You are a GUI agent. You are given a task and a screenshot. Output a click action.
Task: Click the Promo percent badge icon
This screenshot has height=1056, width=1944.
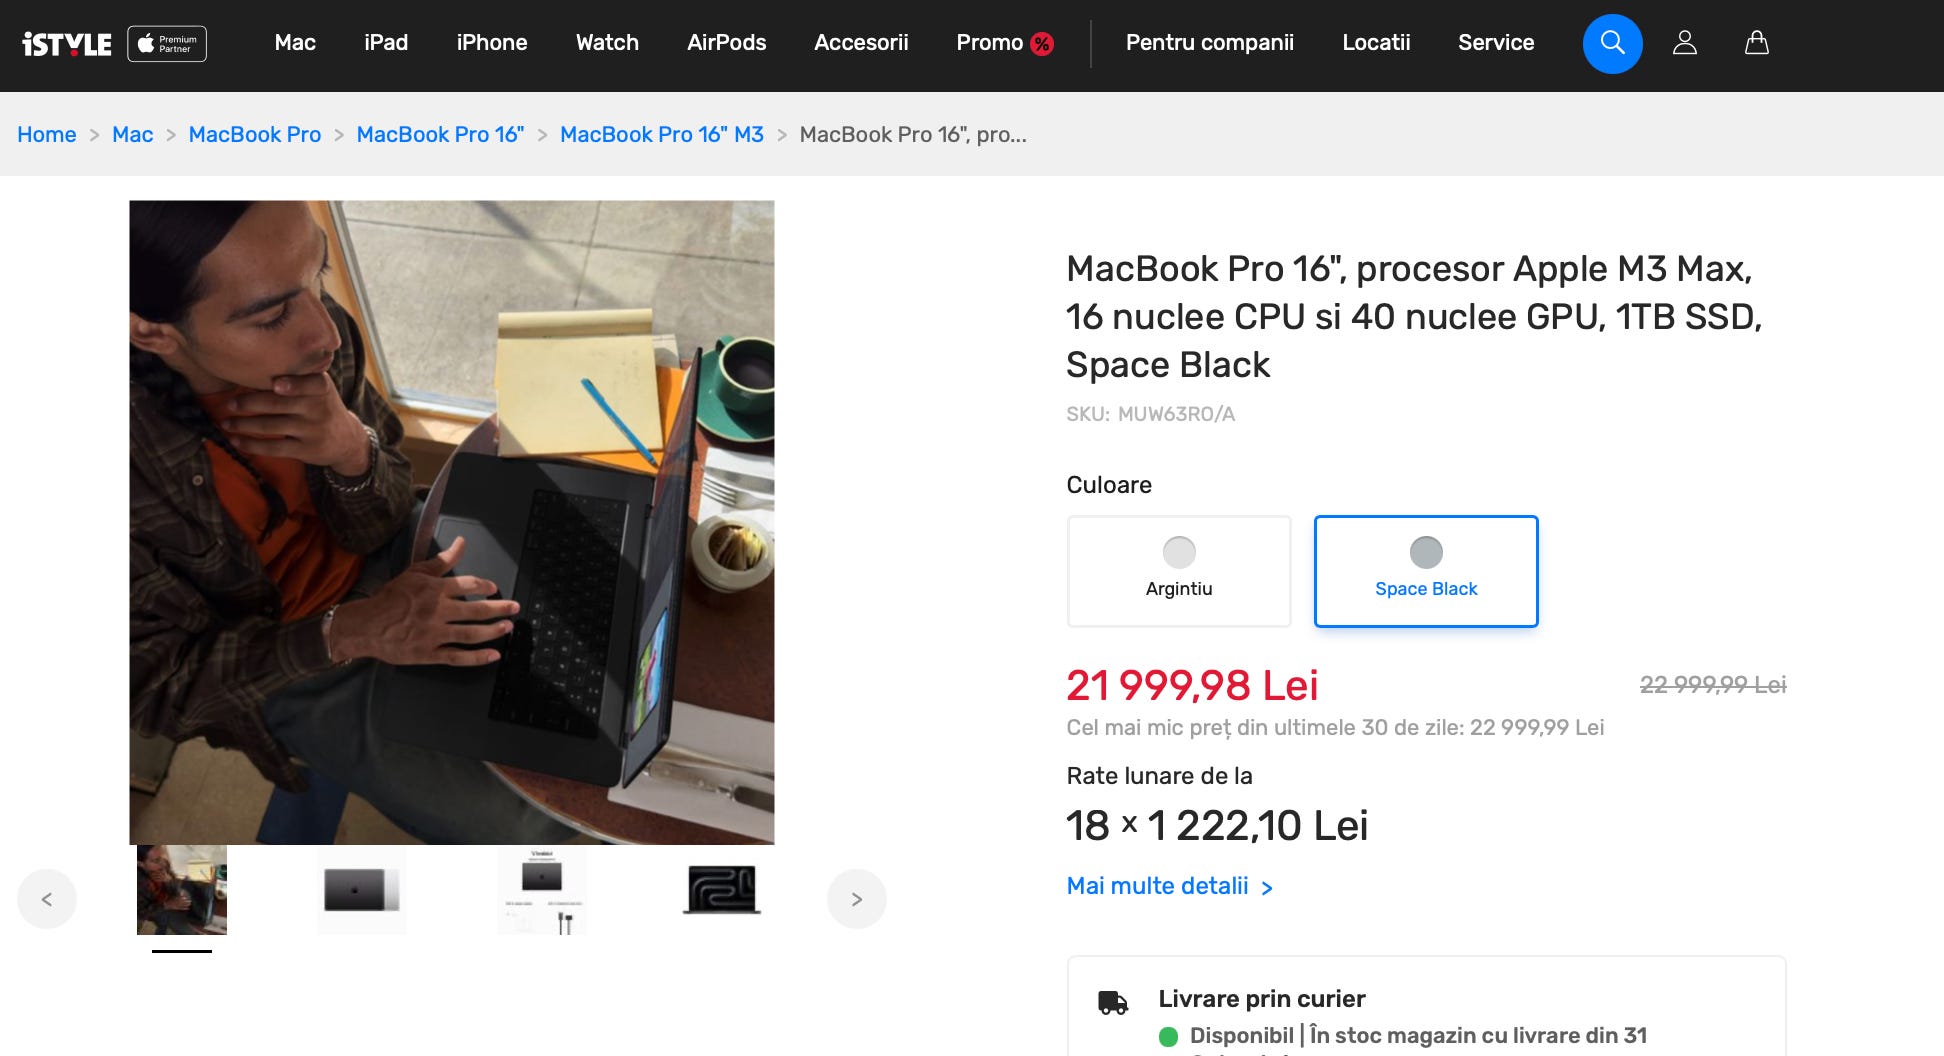click(x=1042, y=44)
